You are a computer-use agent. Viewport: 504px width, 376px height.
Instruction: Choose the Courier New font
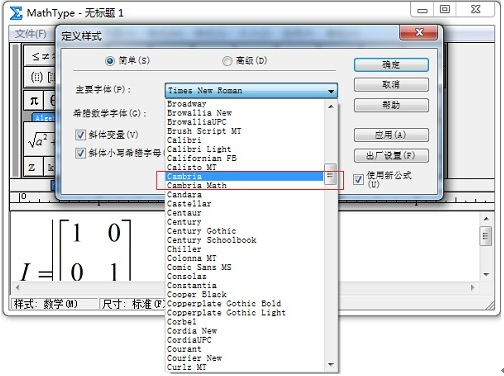(x=244, y=358)
